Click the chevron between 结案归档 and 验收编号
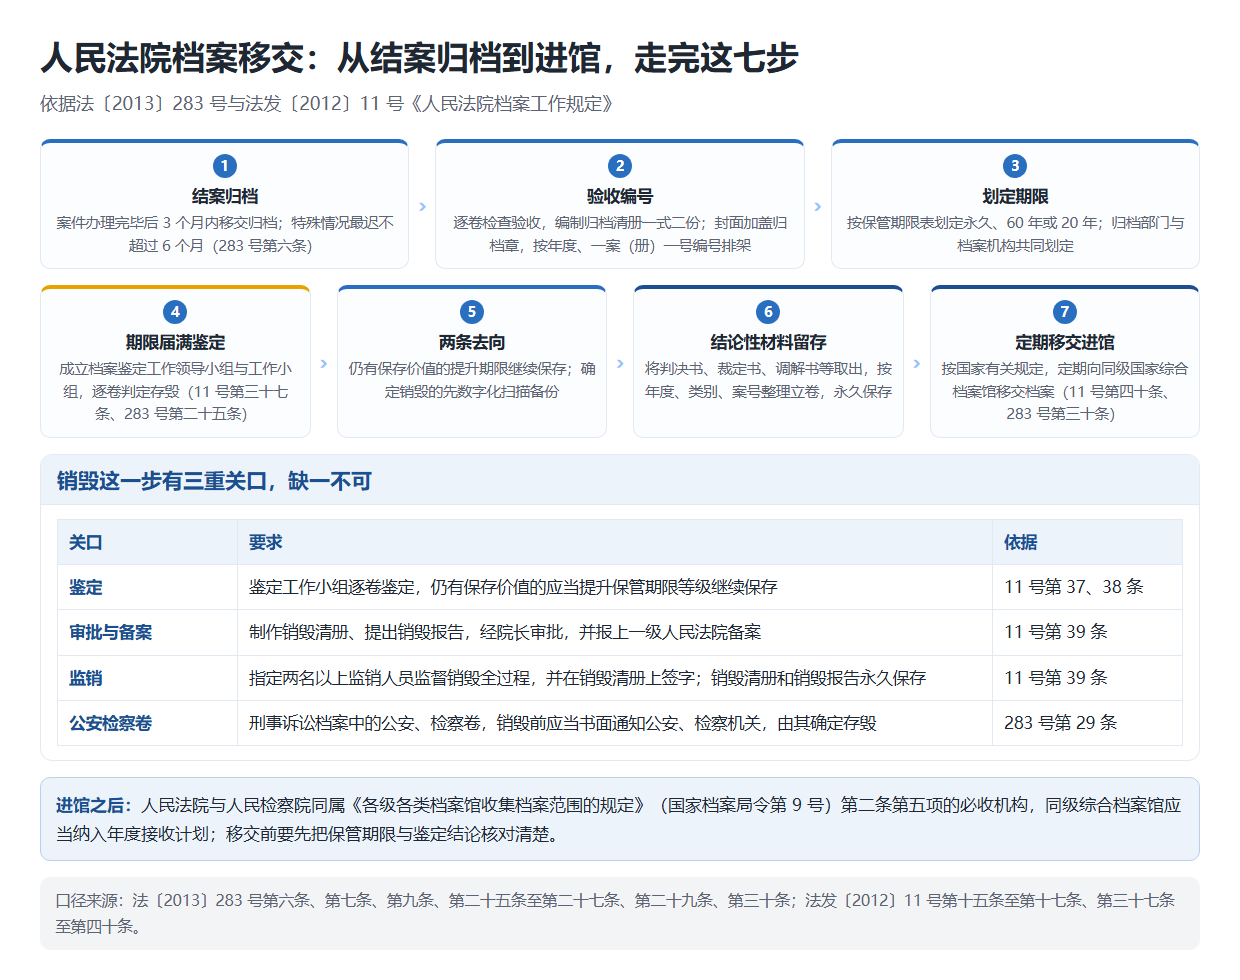The image size is (1240, 980). point(422,206)
